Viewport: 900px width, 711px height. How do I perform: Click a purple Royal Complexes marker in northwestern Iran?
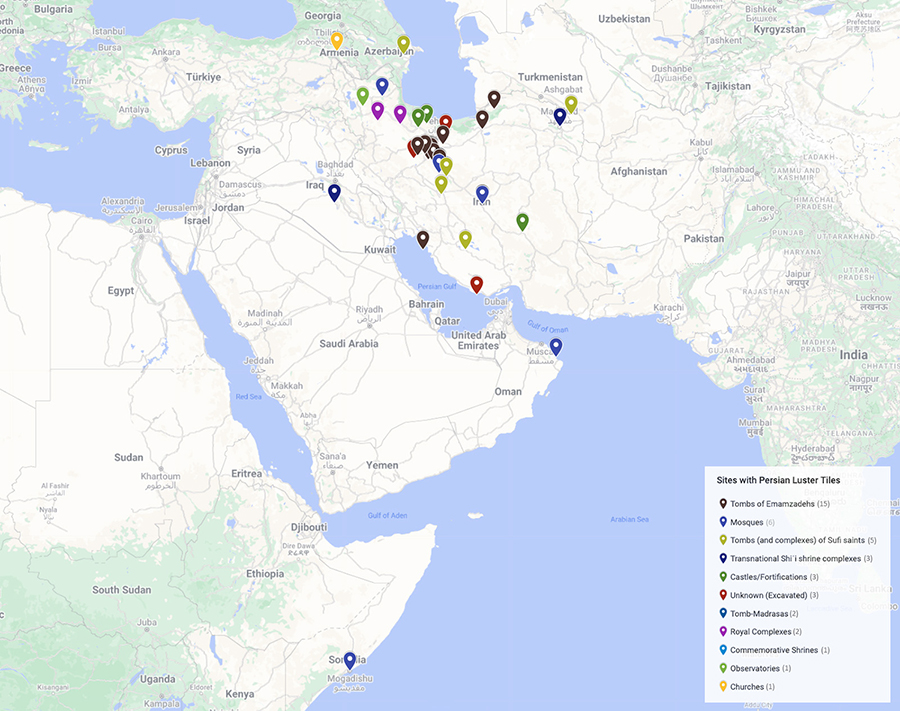pyautogui.click(x=377, y=110)
